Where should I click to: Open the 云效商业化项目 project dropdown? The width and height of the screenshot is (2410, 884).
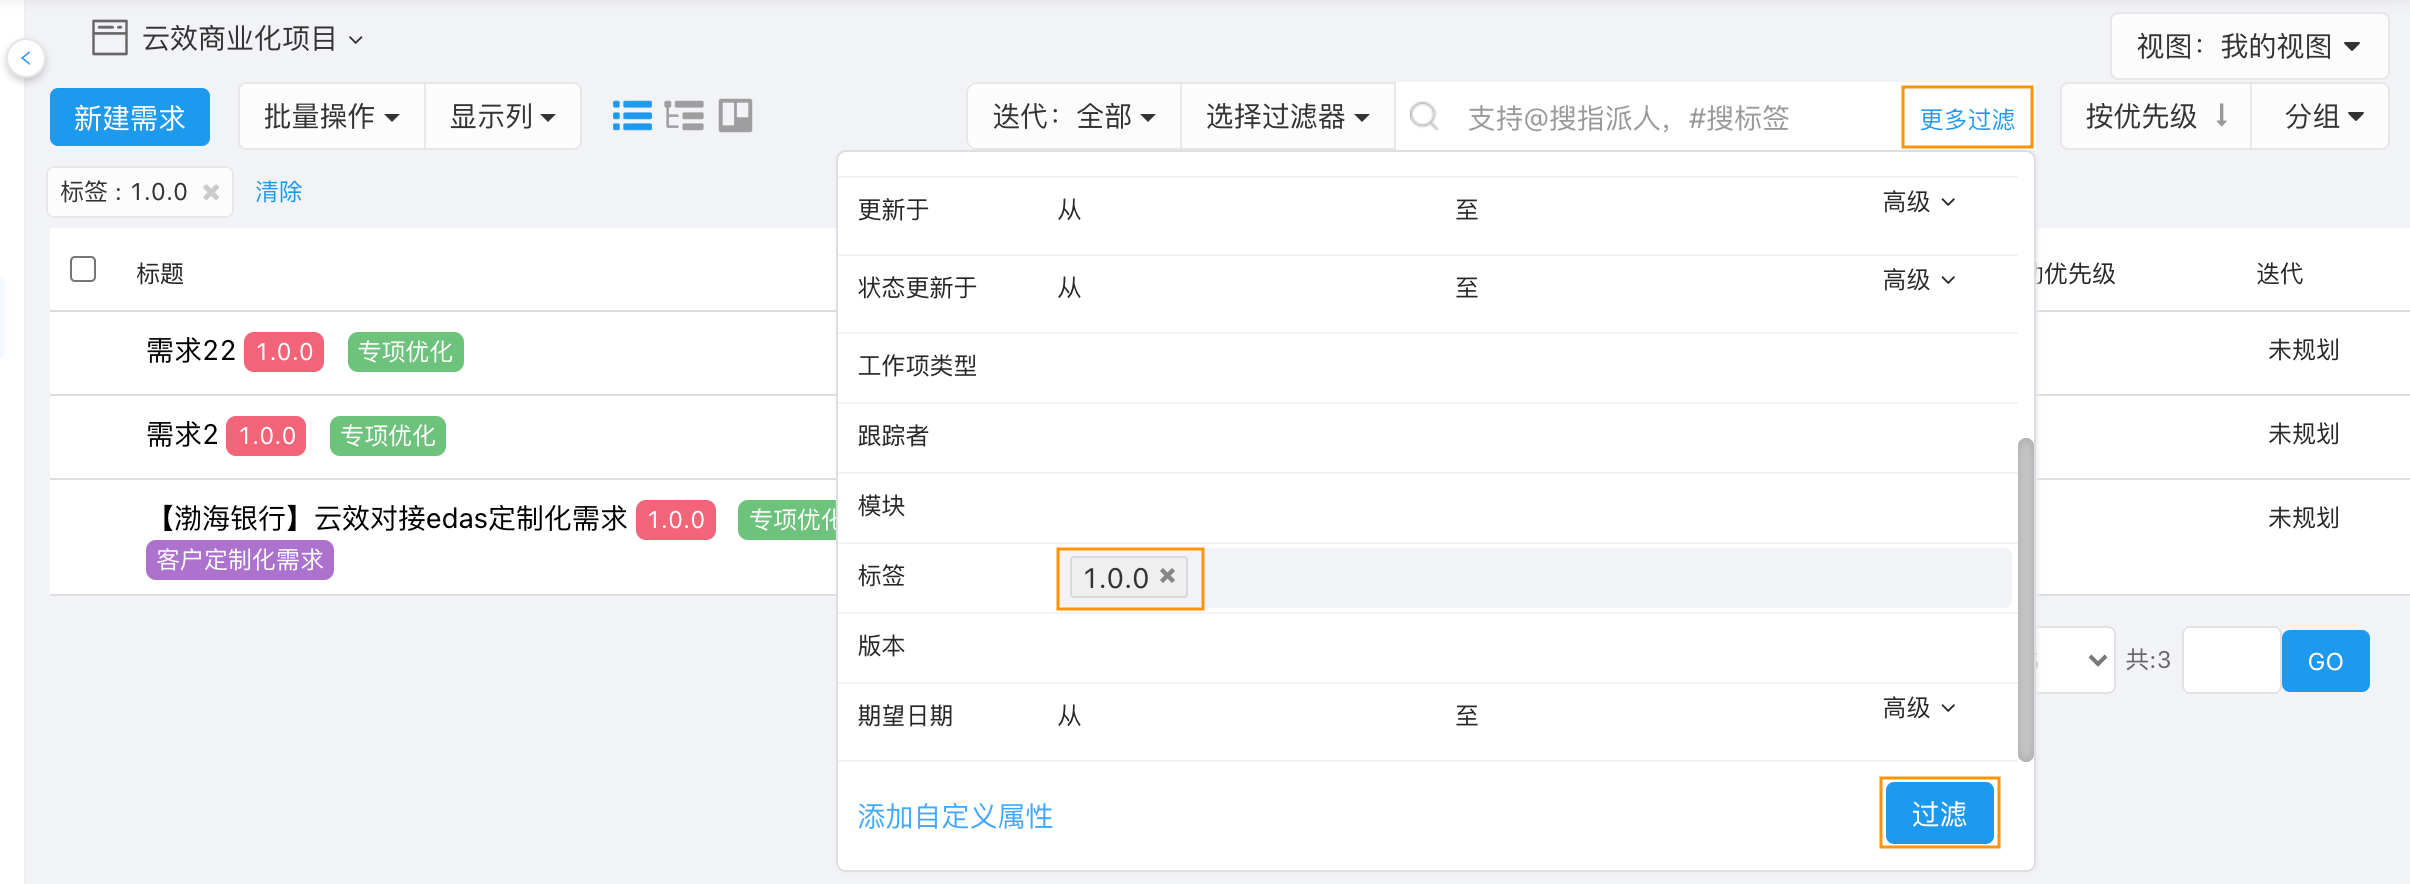[252, 39]
